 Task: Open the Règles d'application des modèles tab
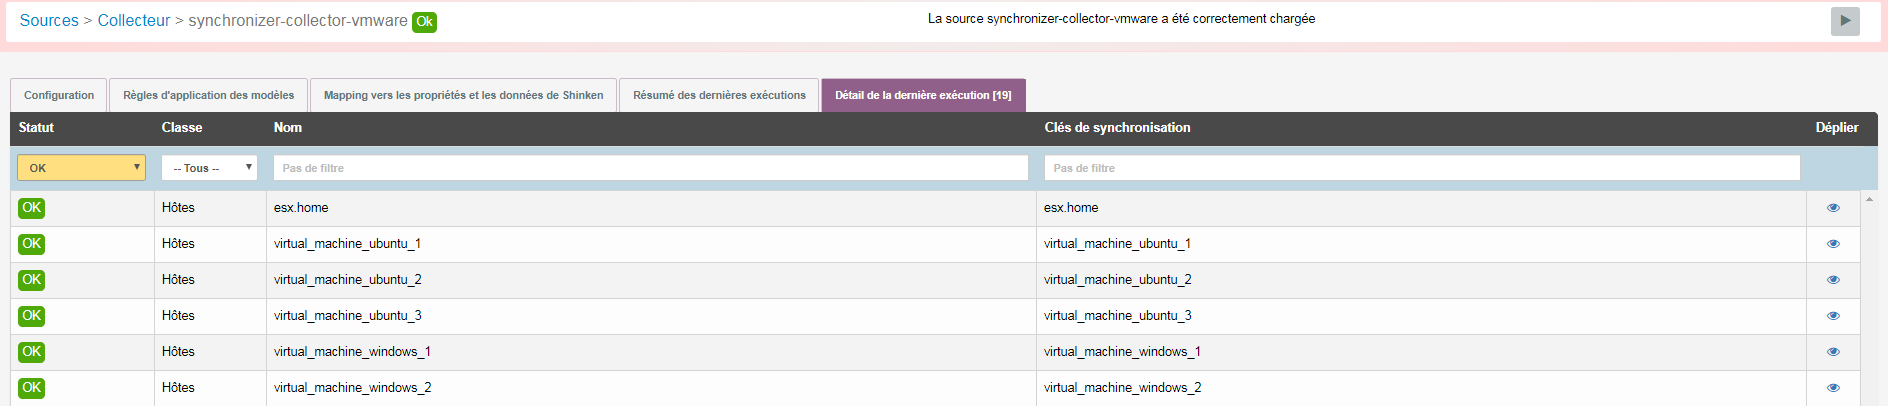pos(208,96)
